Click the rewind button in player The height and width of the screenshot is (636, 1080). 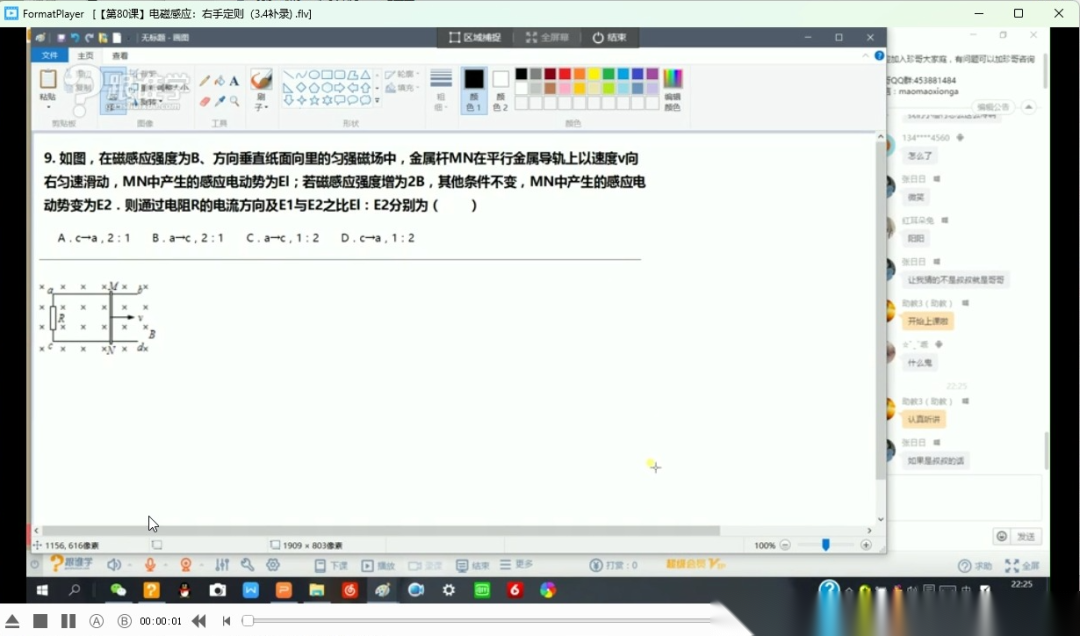tap(199, 621)
